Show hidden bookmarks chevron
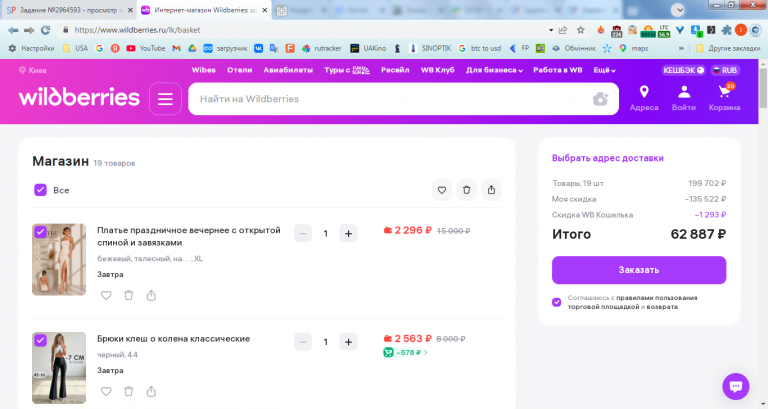The image size is (768, 409). click(681, 48)
